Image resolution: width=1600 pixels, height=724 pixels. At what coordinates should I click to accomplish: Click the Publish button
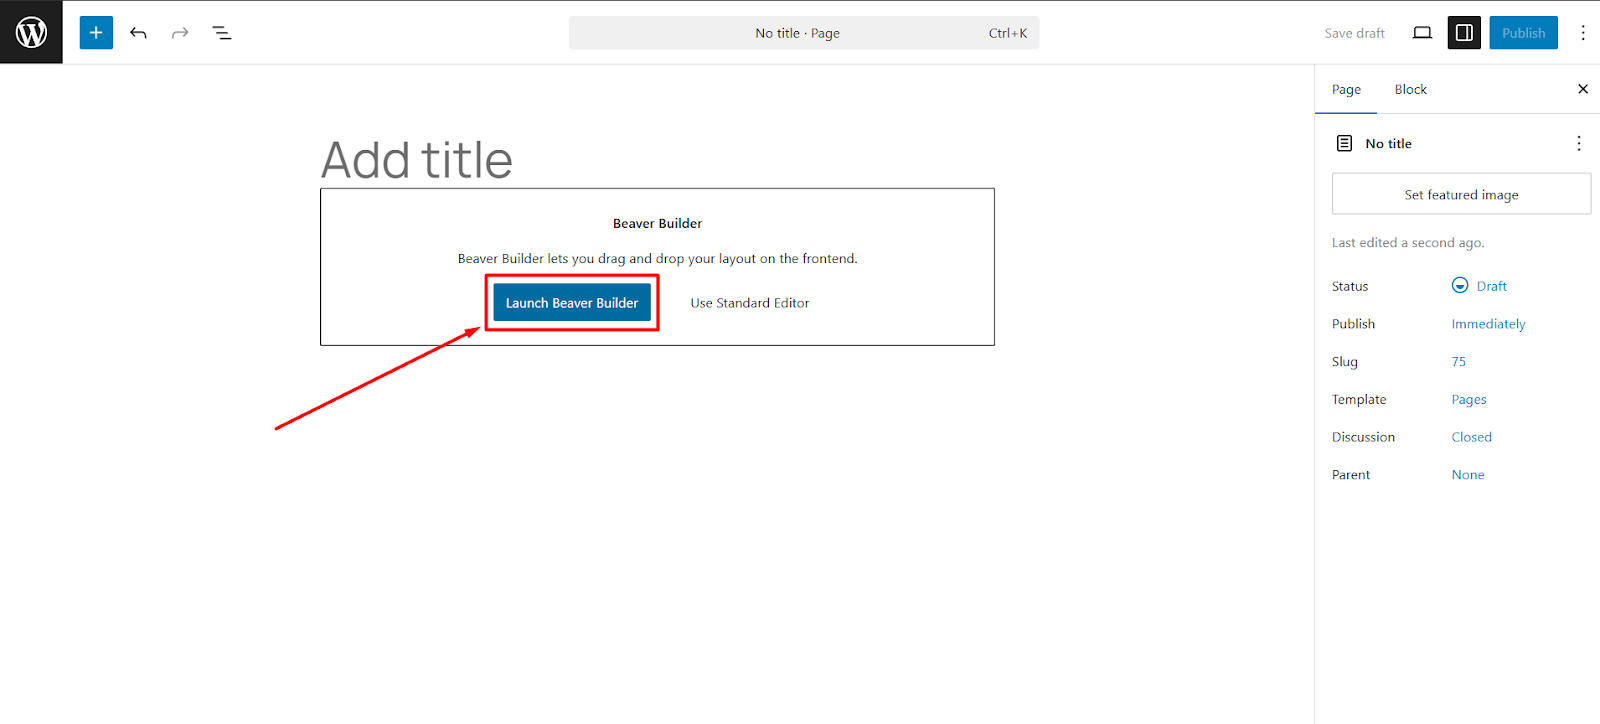coord(1523,33)
